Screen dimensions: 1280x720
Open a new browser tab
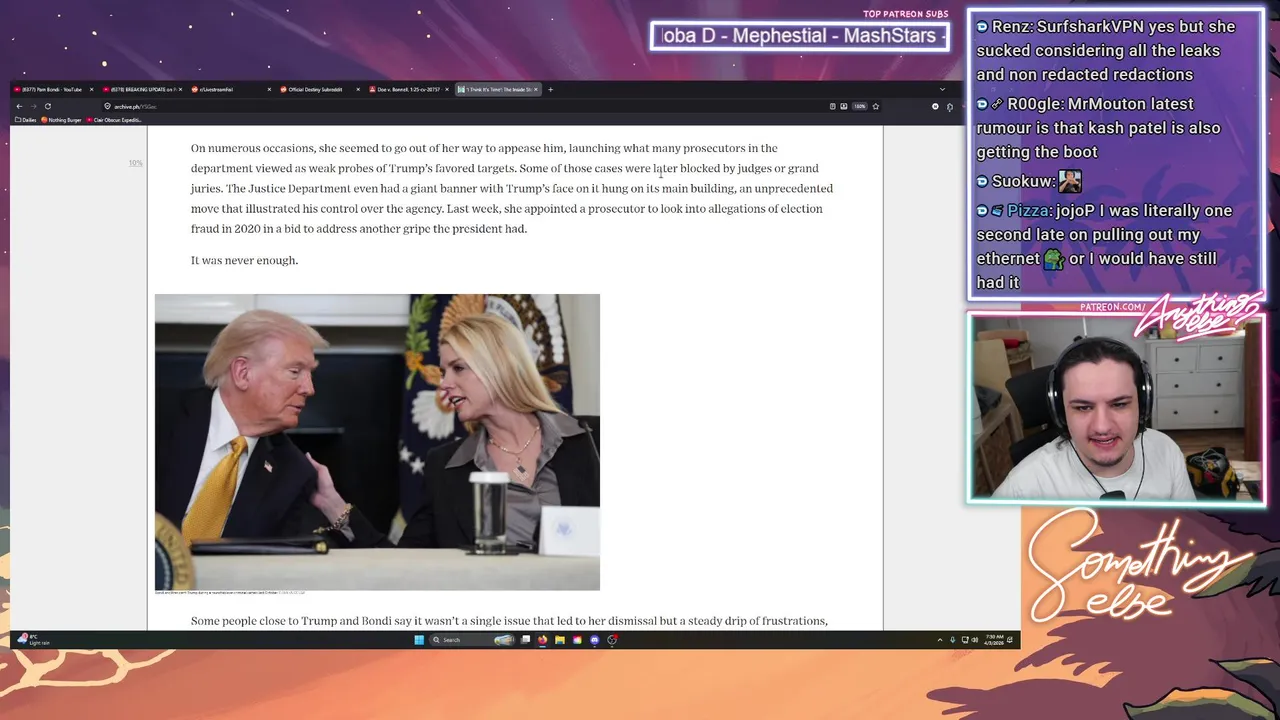coord(550,89)
